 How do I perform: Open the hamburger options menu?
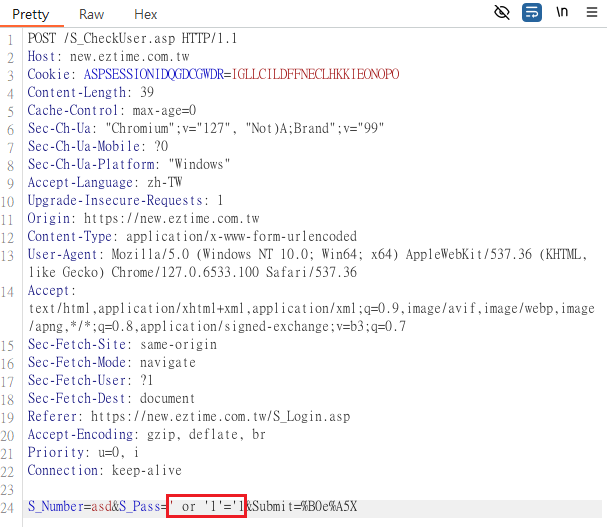click(x=592, y=12)
